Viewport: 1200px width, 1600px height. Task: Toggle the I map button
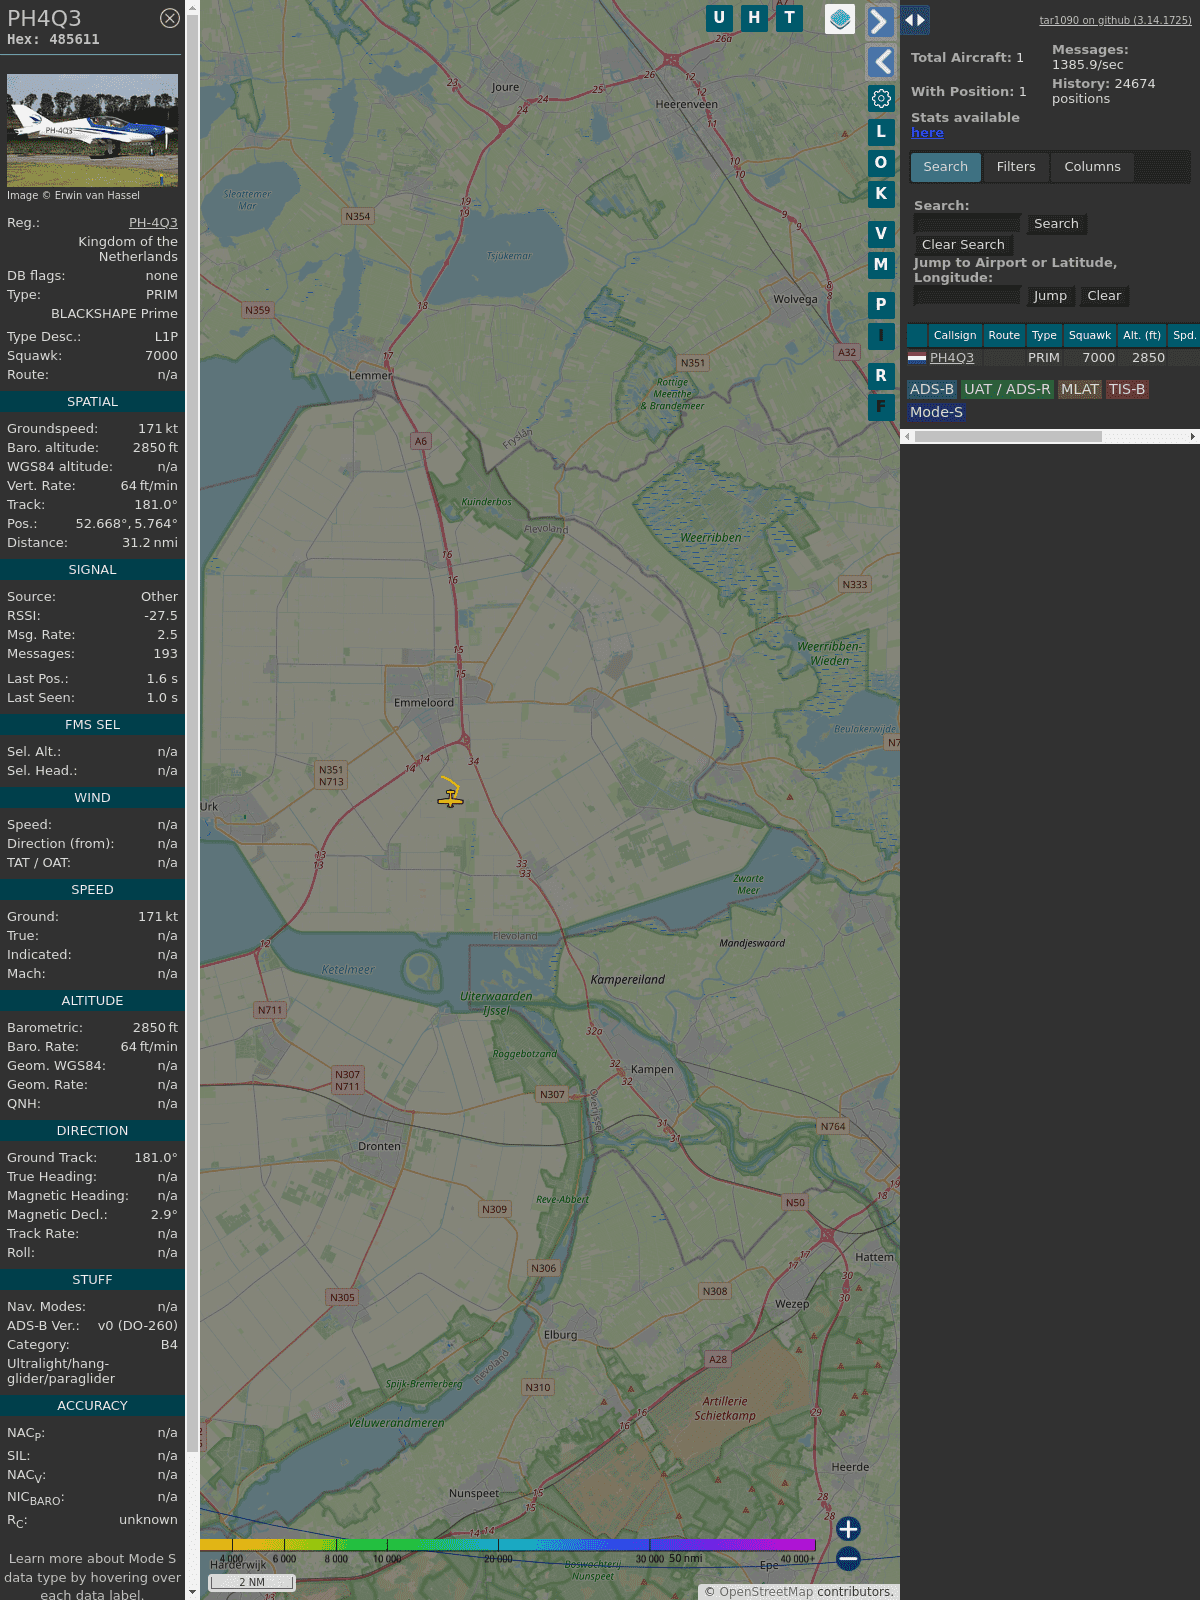click(881, 336)
